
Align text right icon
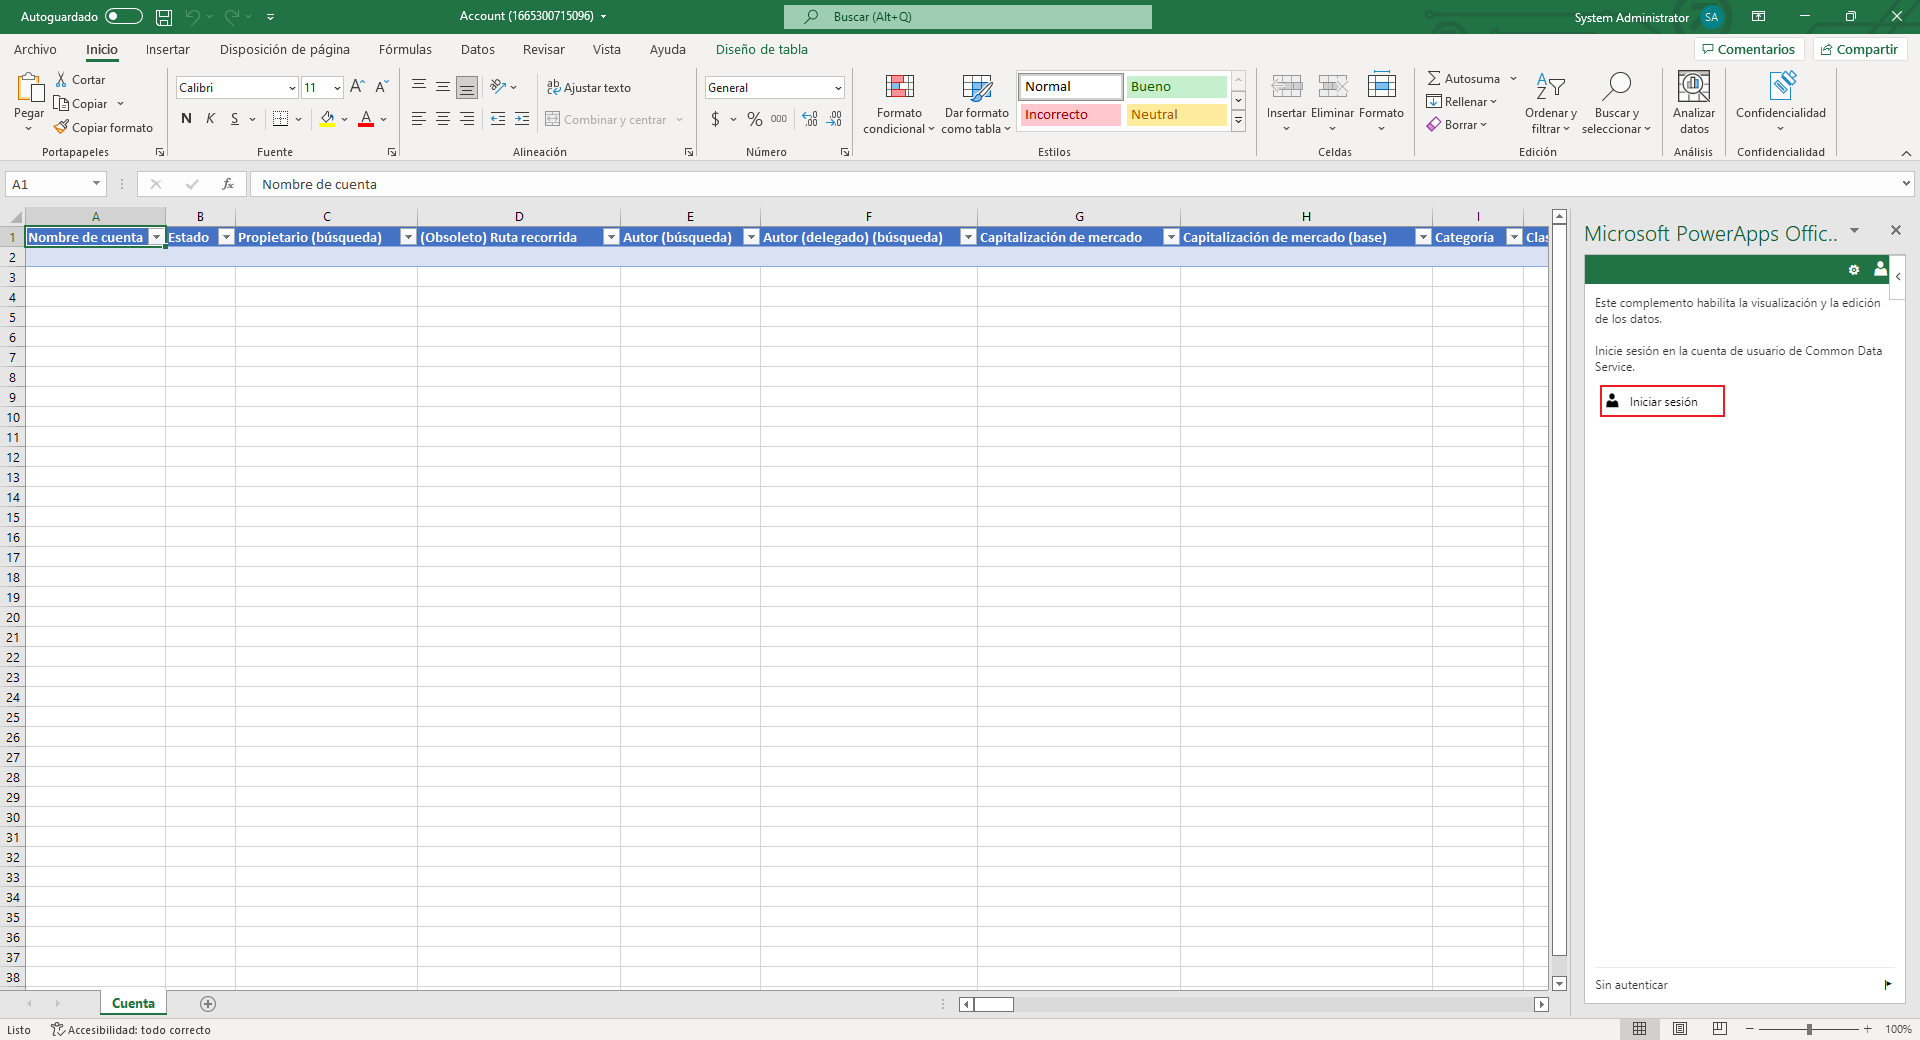467,119
